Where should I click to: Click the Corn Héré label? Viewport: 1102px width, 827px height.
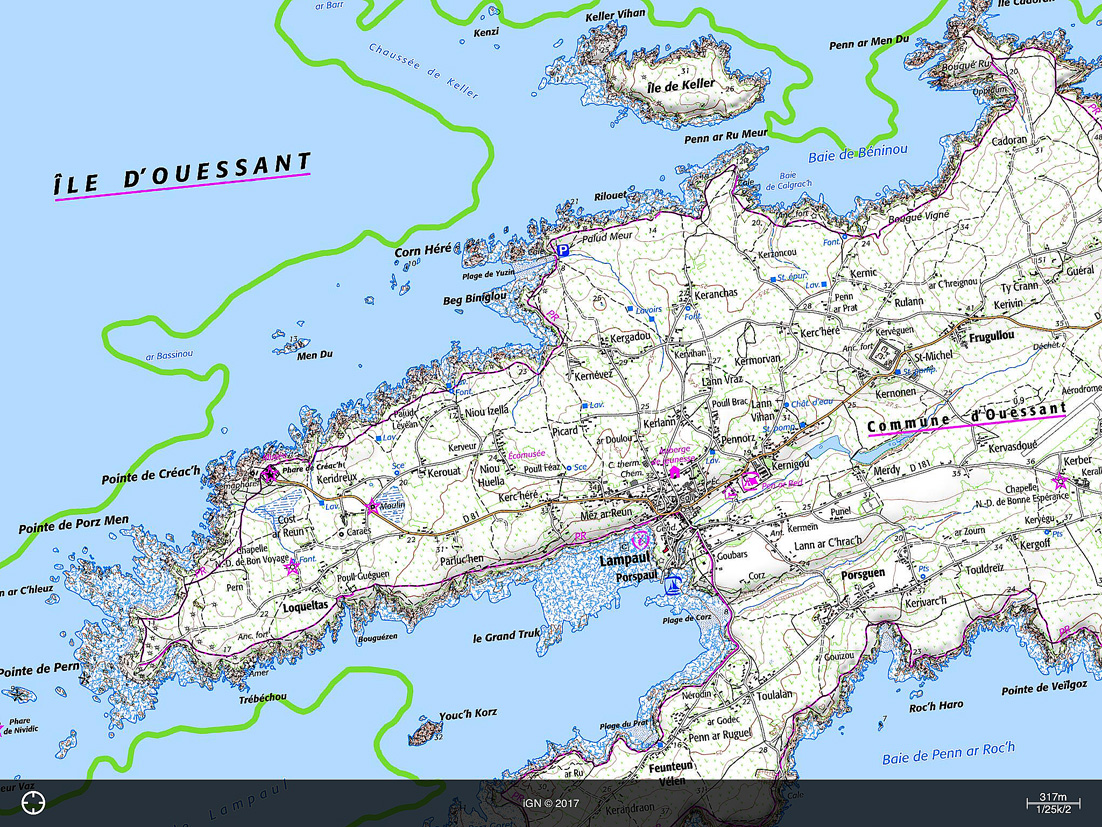pos(422,250)
